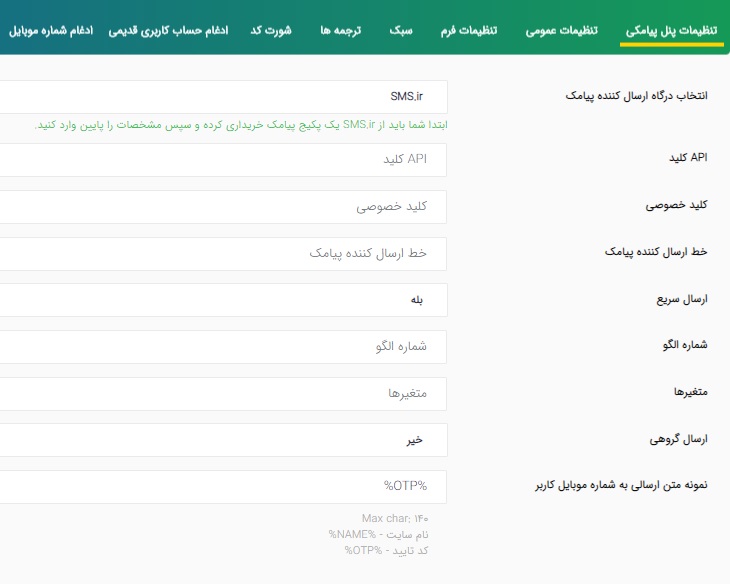Open the ادغام حساب کاربری قدیمی tab
Screen dimensions: 730x584
pyautogui.click(x=169, y=31)
